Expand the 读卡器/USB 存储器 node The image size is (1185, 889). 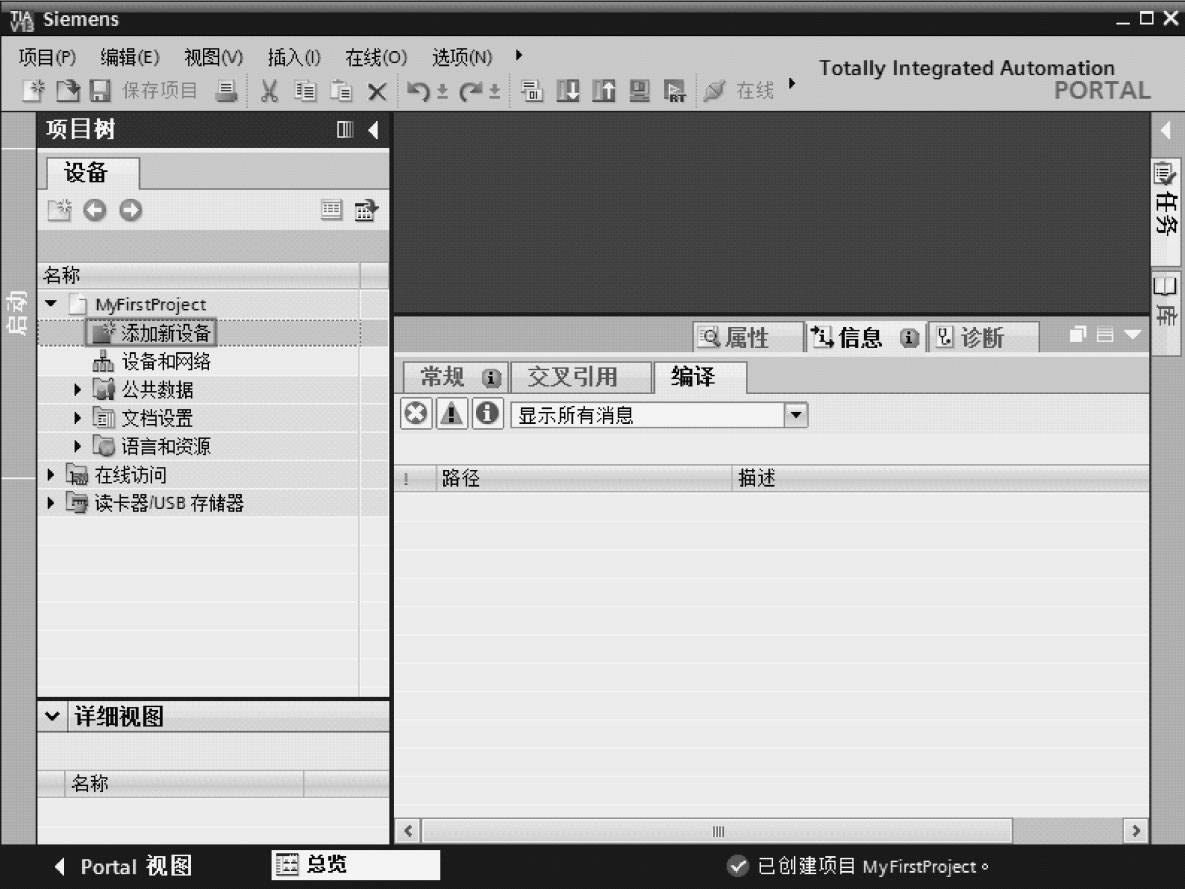point(51,502)
